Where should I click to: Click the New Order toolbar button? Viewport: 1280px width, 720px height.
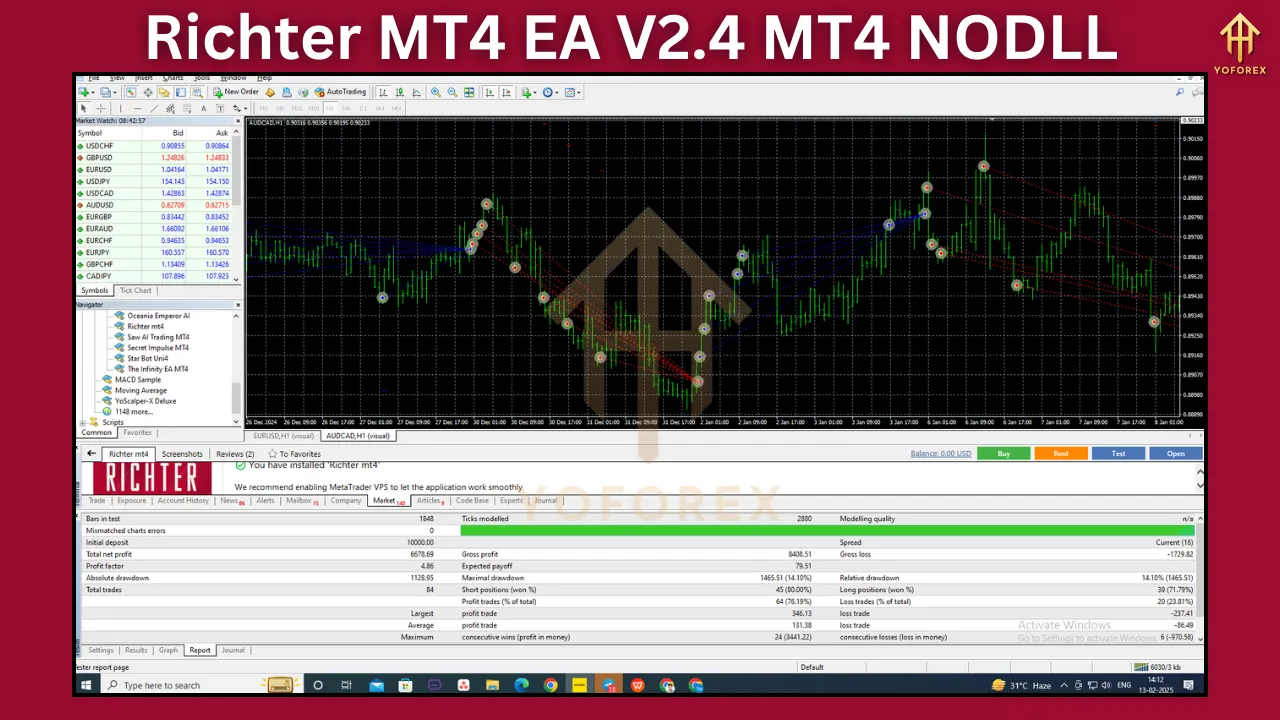tap(236, 92)
